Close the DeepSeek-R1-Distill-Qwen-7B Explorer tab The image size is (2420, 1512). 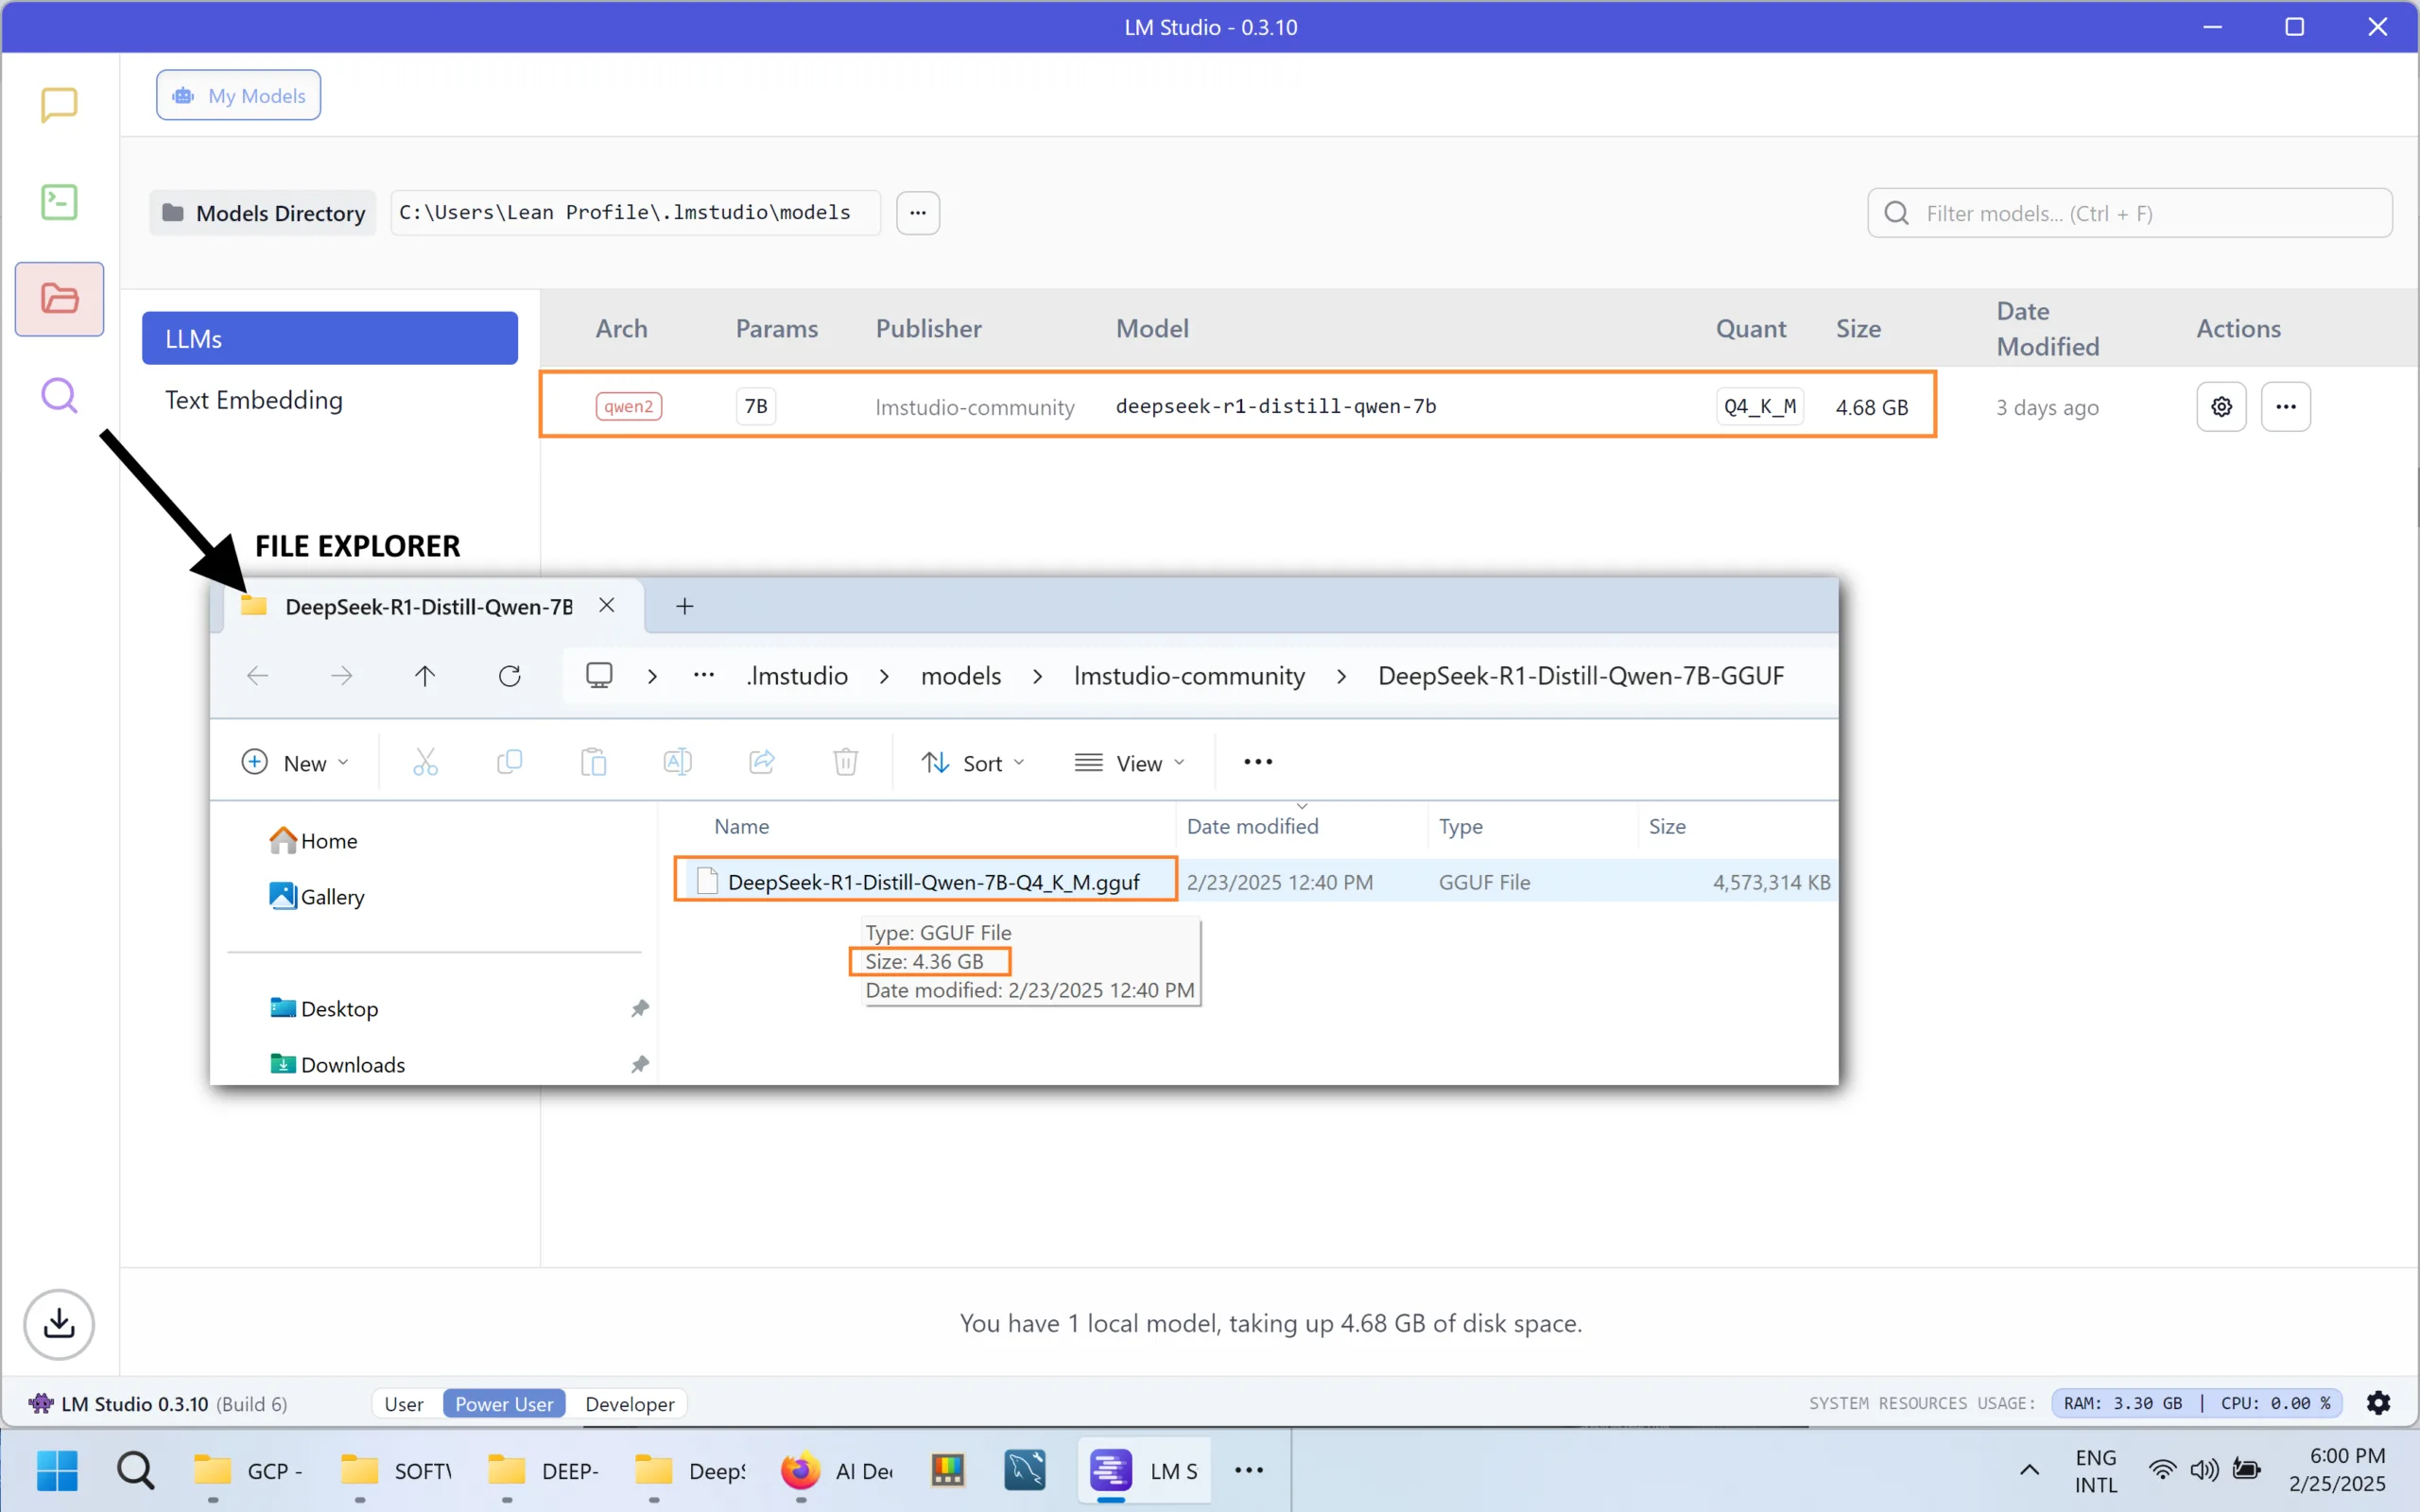[x=606, y=605]
